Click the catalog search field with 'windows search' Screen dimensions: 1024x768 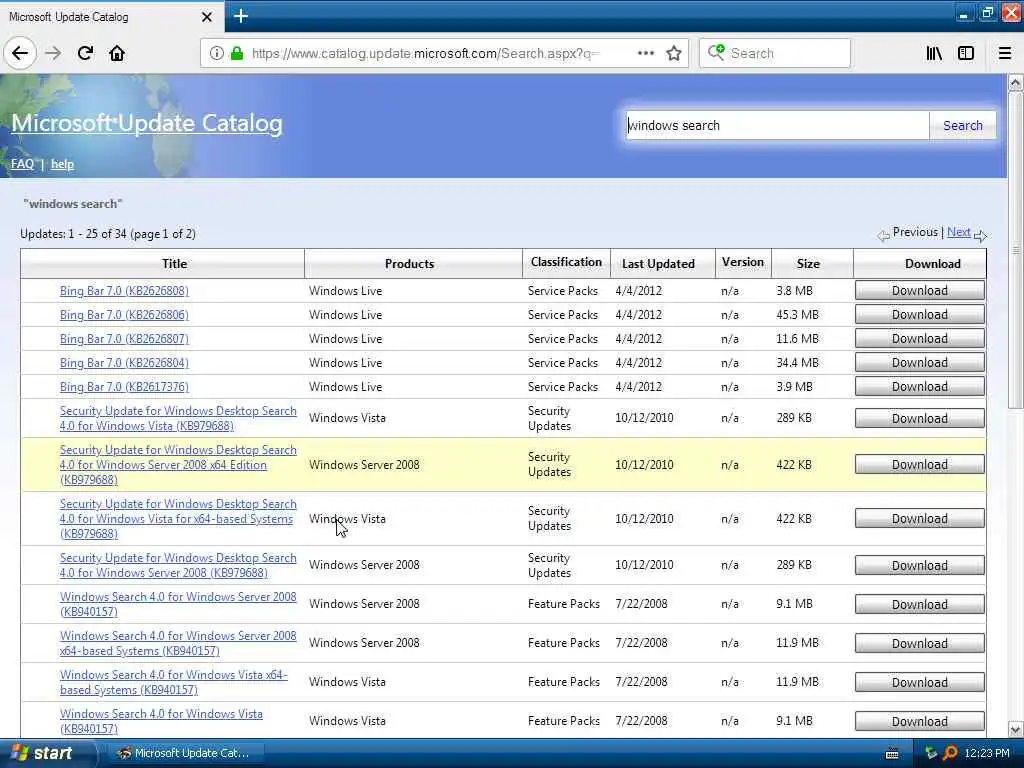tap(777, 125)
